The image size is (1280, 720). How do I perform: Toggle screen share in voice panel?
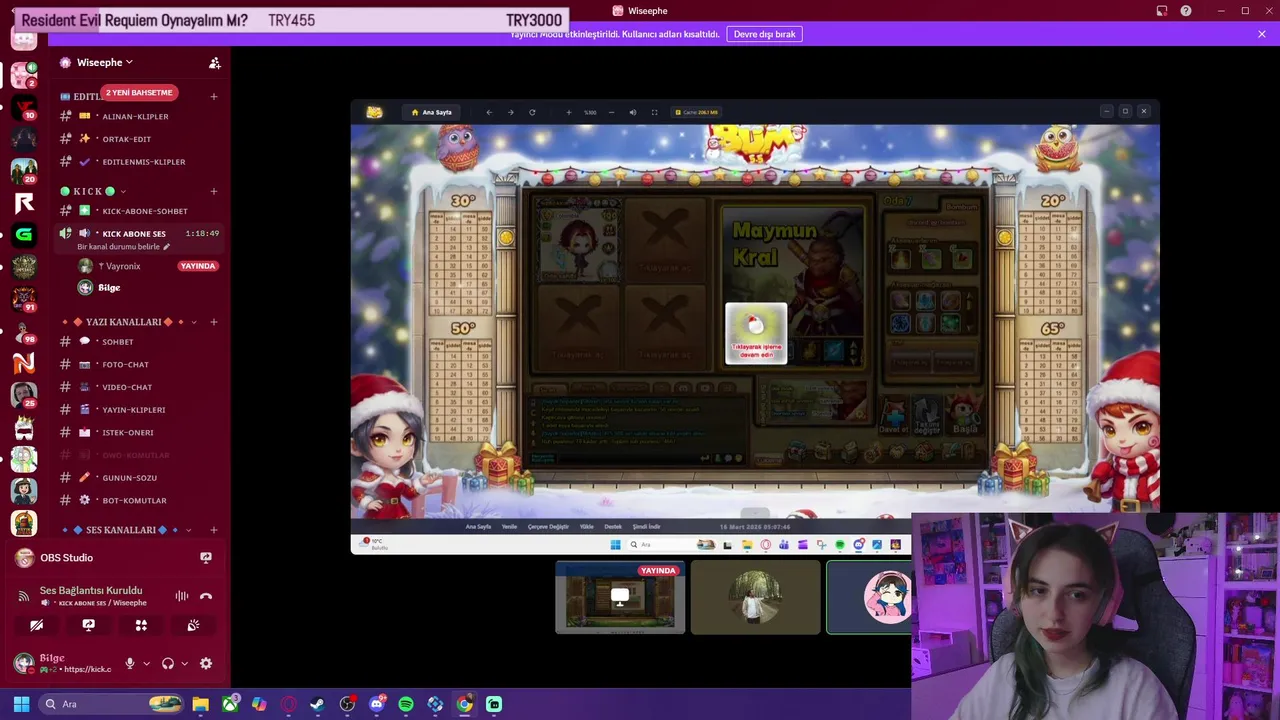click(x=89, y=625)
